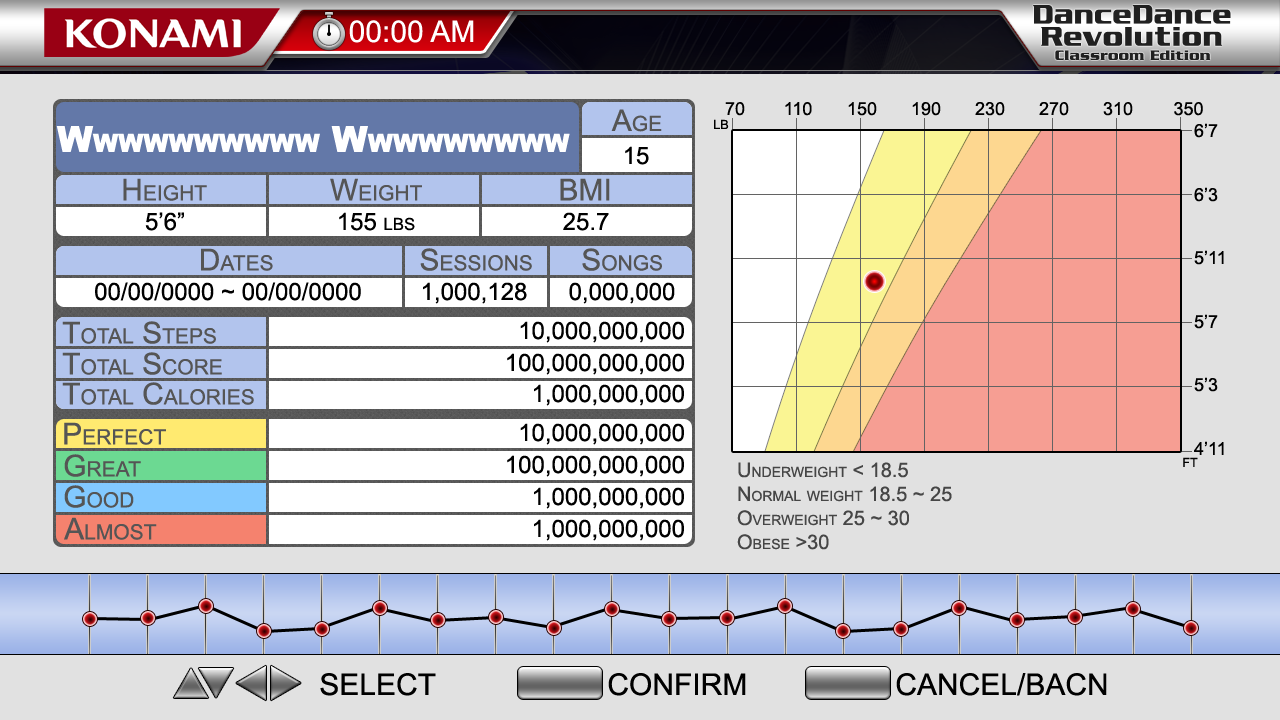Click the dates range 00/00/0000 ~ 00/00/0000
Image resolution: width=1280 pixels, height=720 pixels.
tap(229, 292)
